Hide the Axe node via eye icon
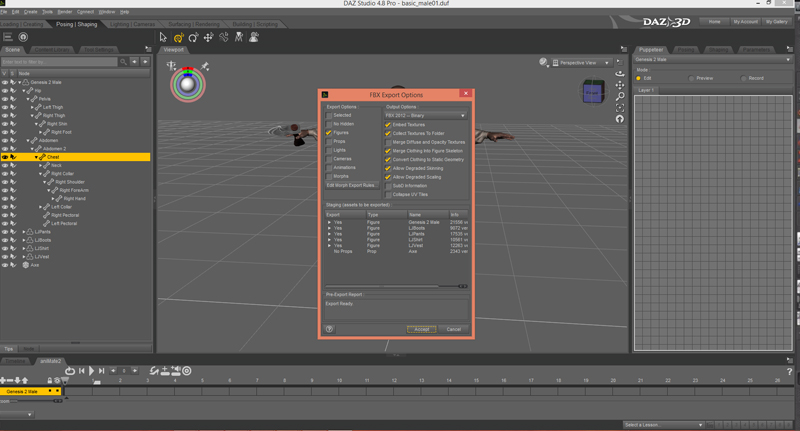This screenshot has width=800, height=431. 5,265
